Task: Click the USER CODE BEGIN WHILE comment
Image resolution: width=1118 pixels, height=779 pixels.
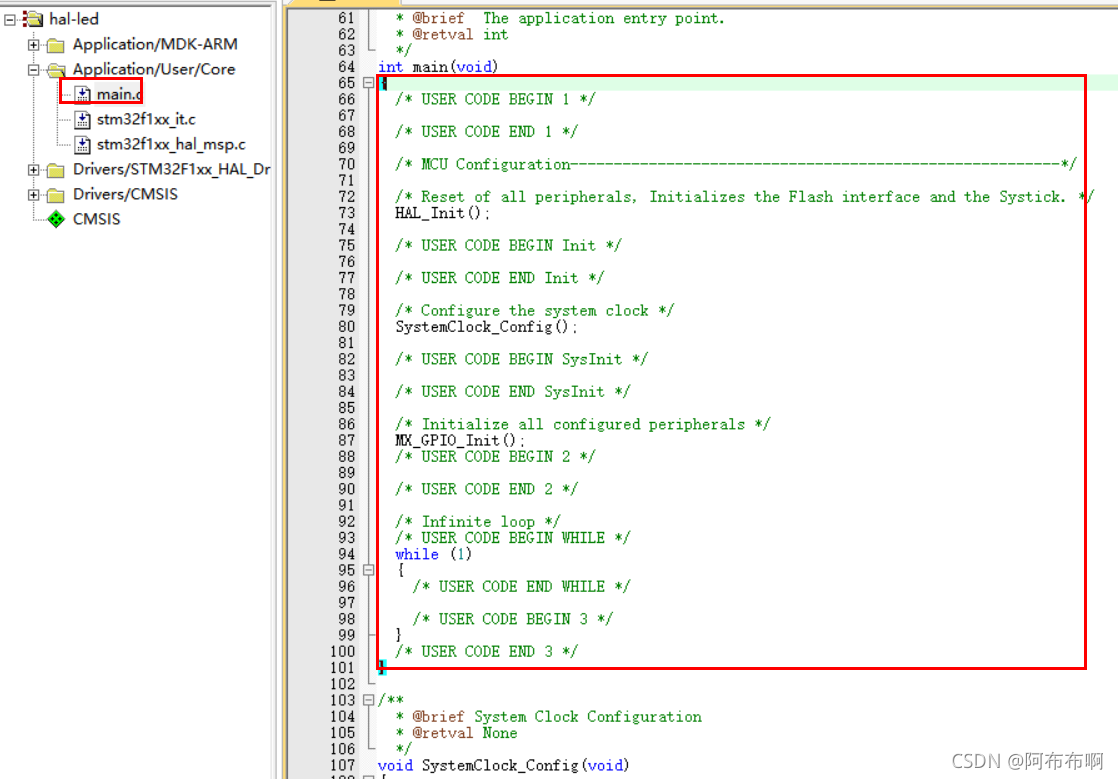Action: point(513,538)
